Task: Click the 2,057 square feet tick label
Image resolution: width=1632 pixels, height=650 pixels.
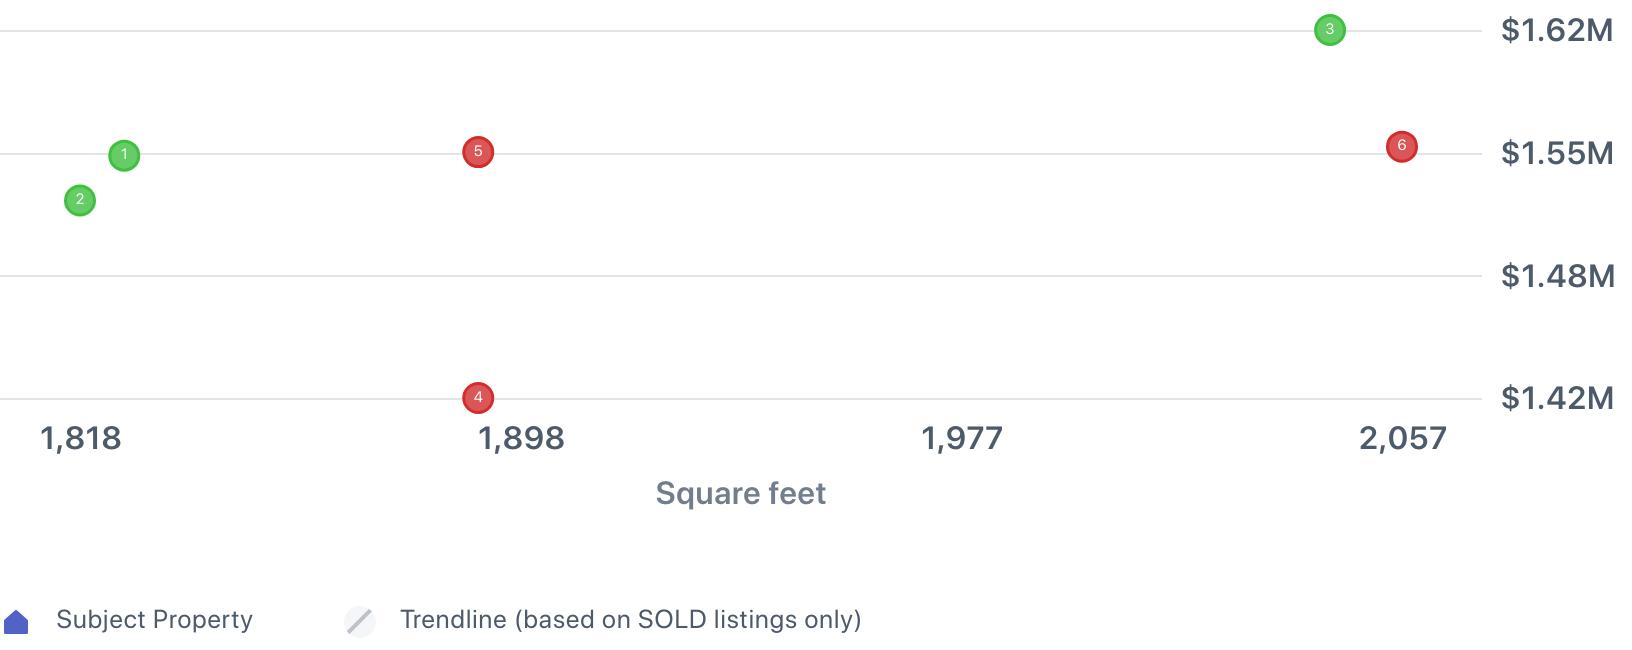Action: tap(1403, 438)
